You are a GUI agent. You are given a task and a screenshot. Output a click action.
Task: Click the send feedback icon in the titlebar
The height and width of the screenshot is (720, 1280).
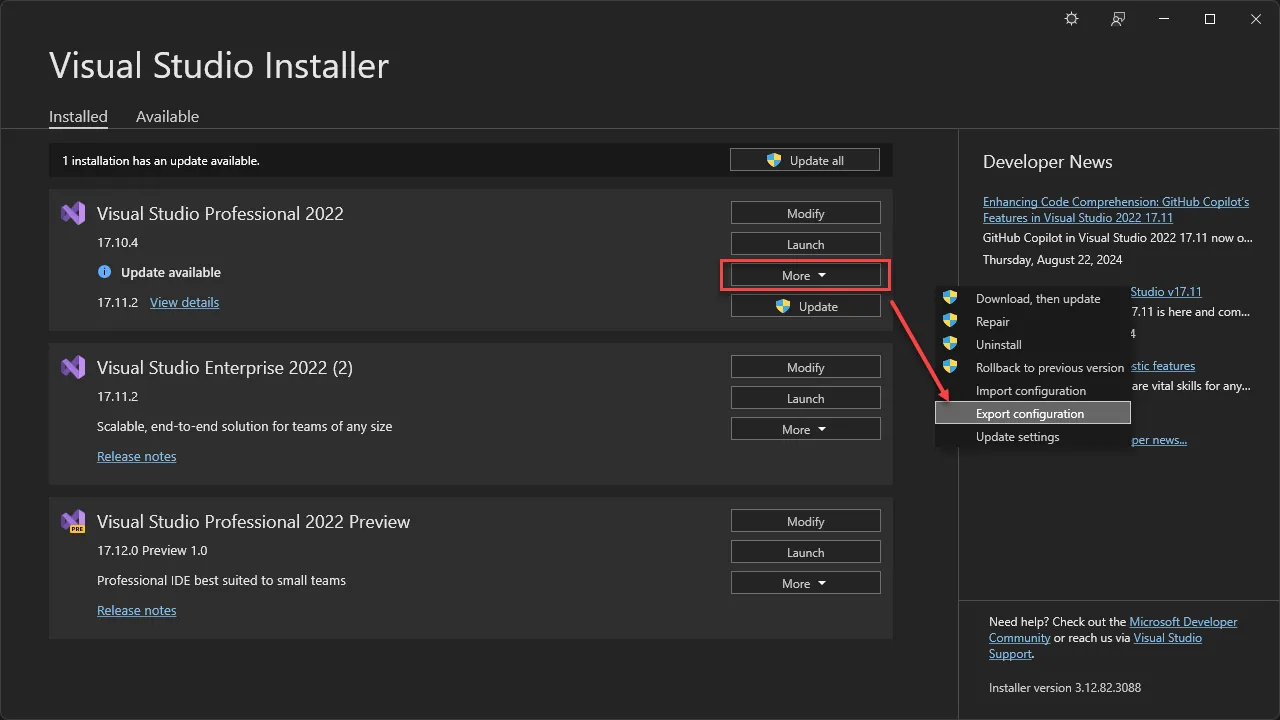(x=1117, y=18)
